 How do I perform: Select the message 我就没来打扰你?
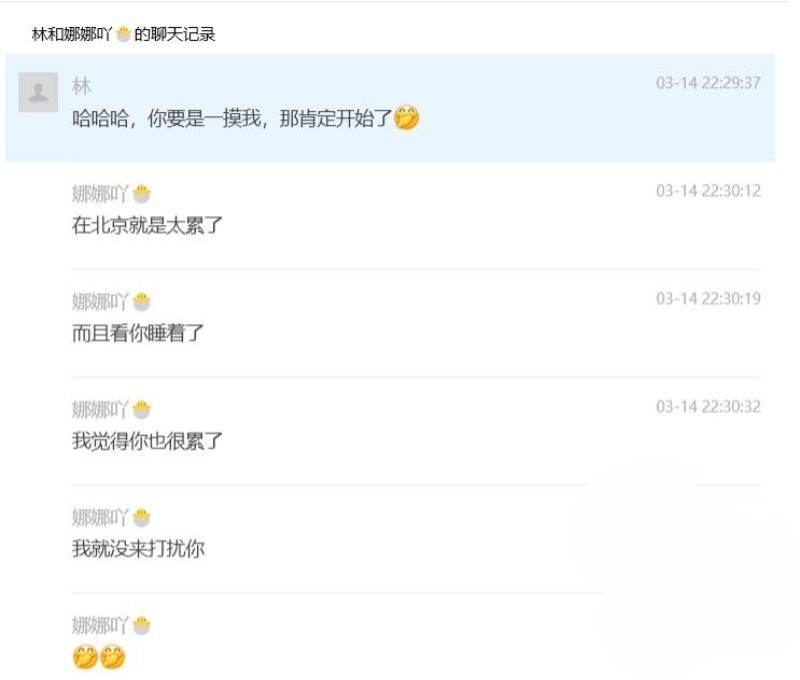[138, 549]
